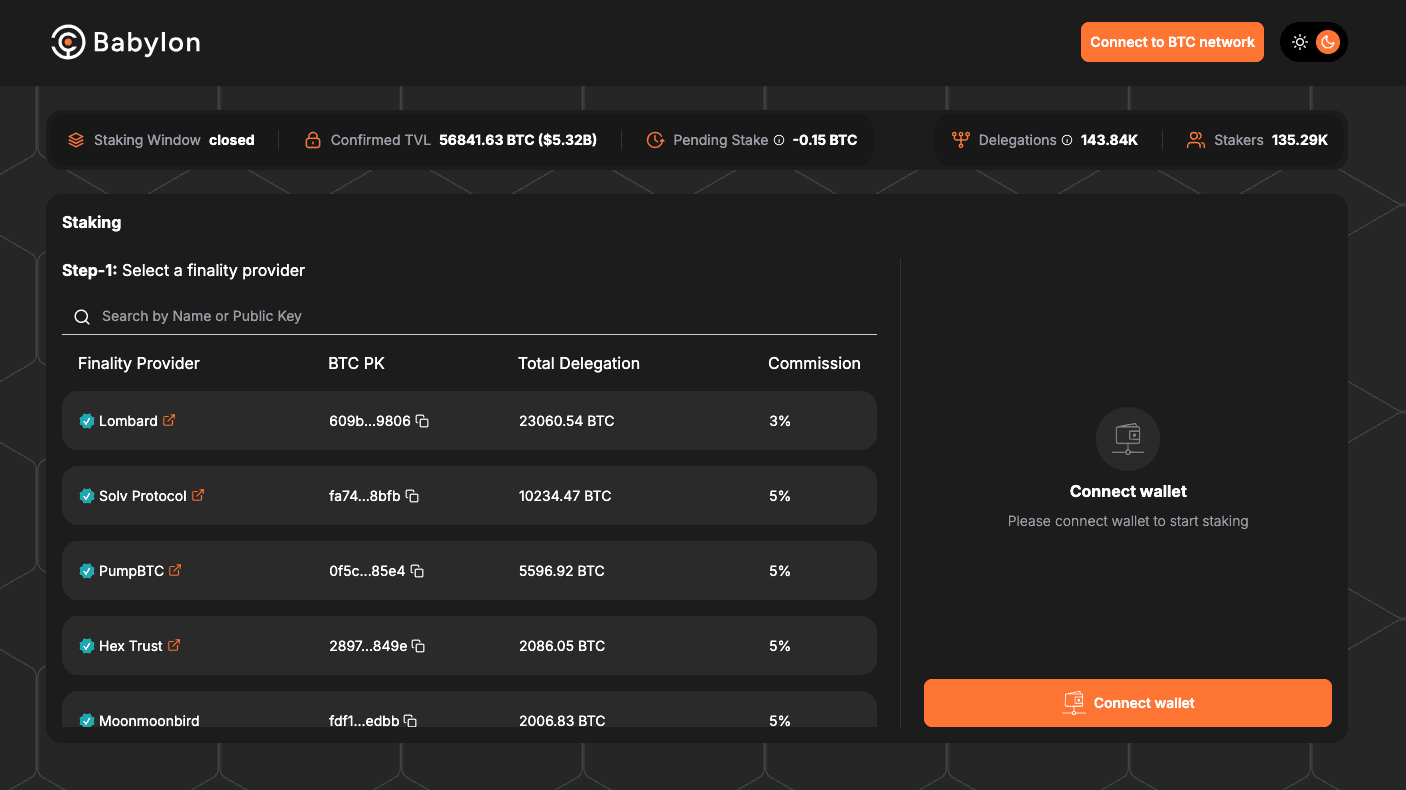This screenshot has height=790, width=1406.
Task: Click PumpBTC verified badge icon
Action: (x=87, y=571)
